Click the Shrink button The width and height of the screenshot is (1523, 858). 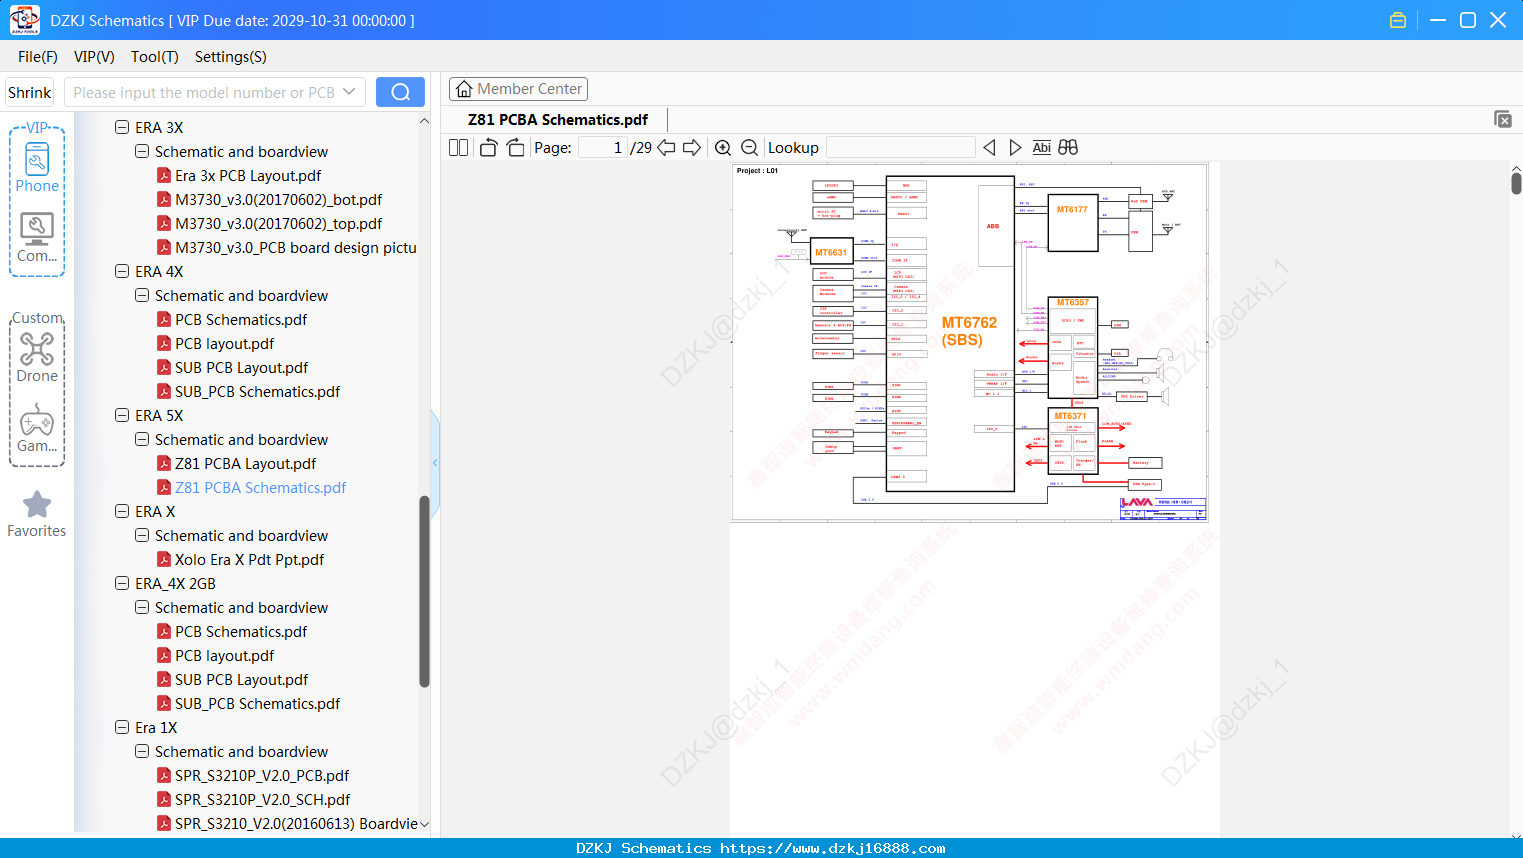pos(29,92)
